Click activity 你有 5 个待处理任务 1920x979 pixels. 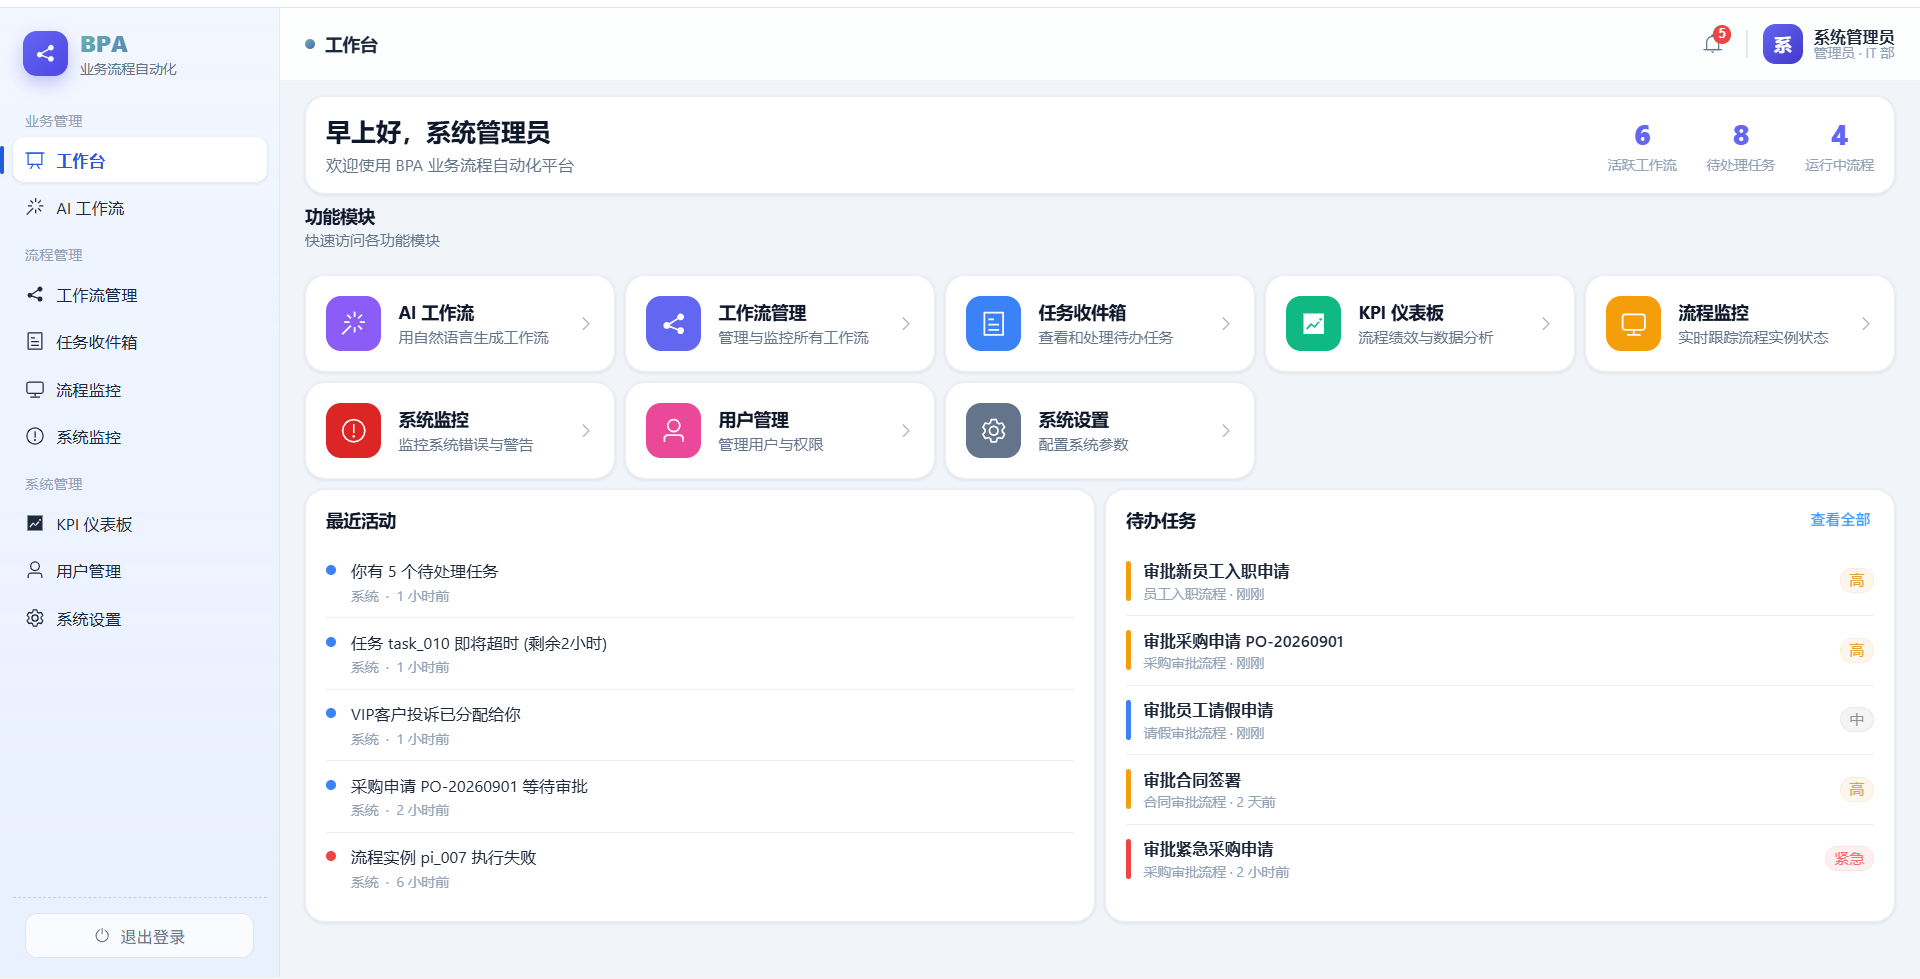click(x=700, y=582)
